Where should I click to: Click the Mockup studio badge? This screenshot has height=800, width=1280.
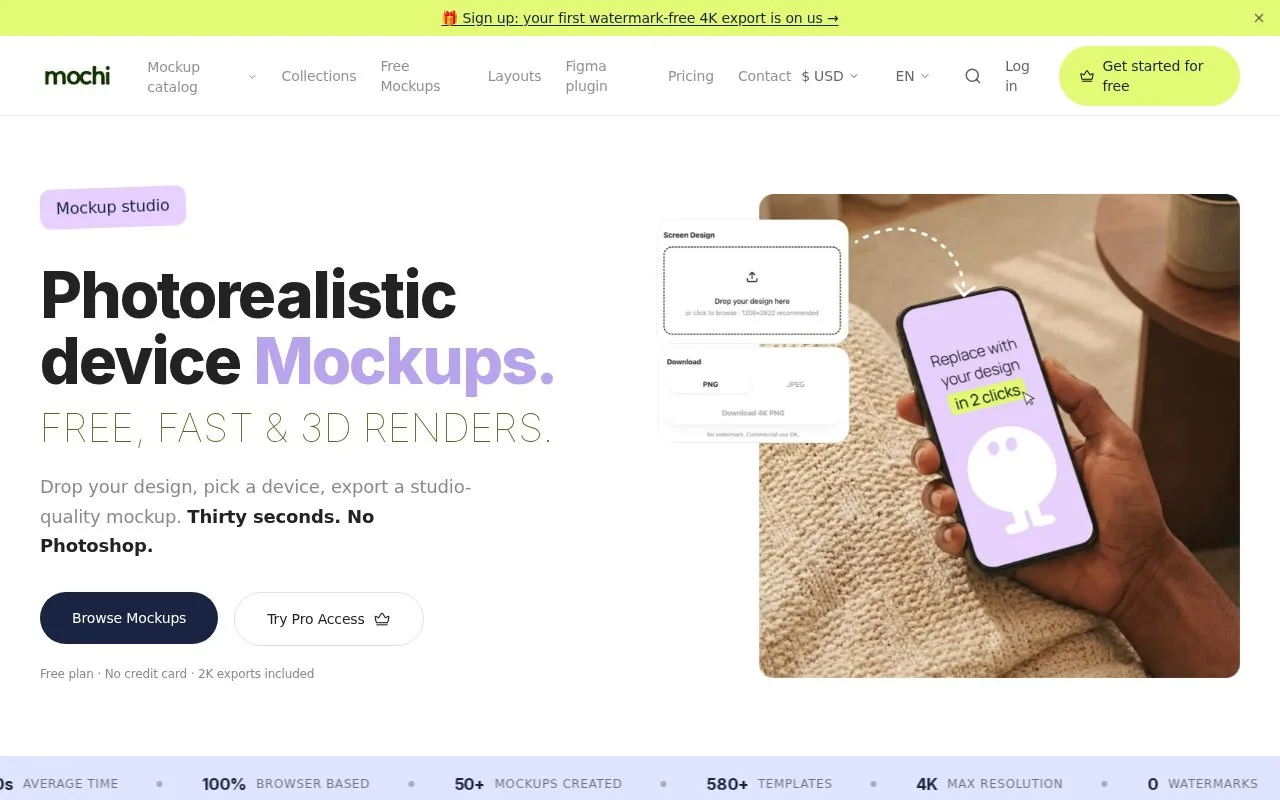113,207
